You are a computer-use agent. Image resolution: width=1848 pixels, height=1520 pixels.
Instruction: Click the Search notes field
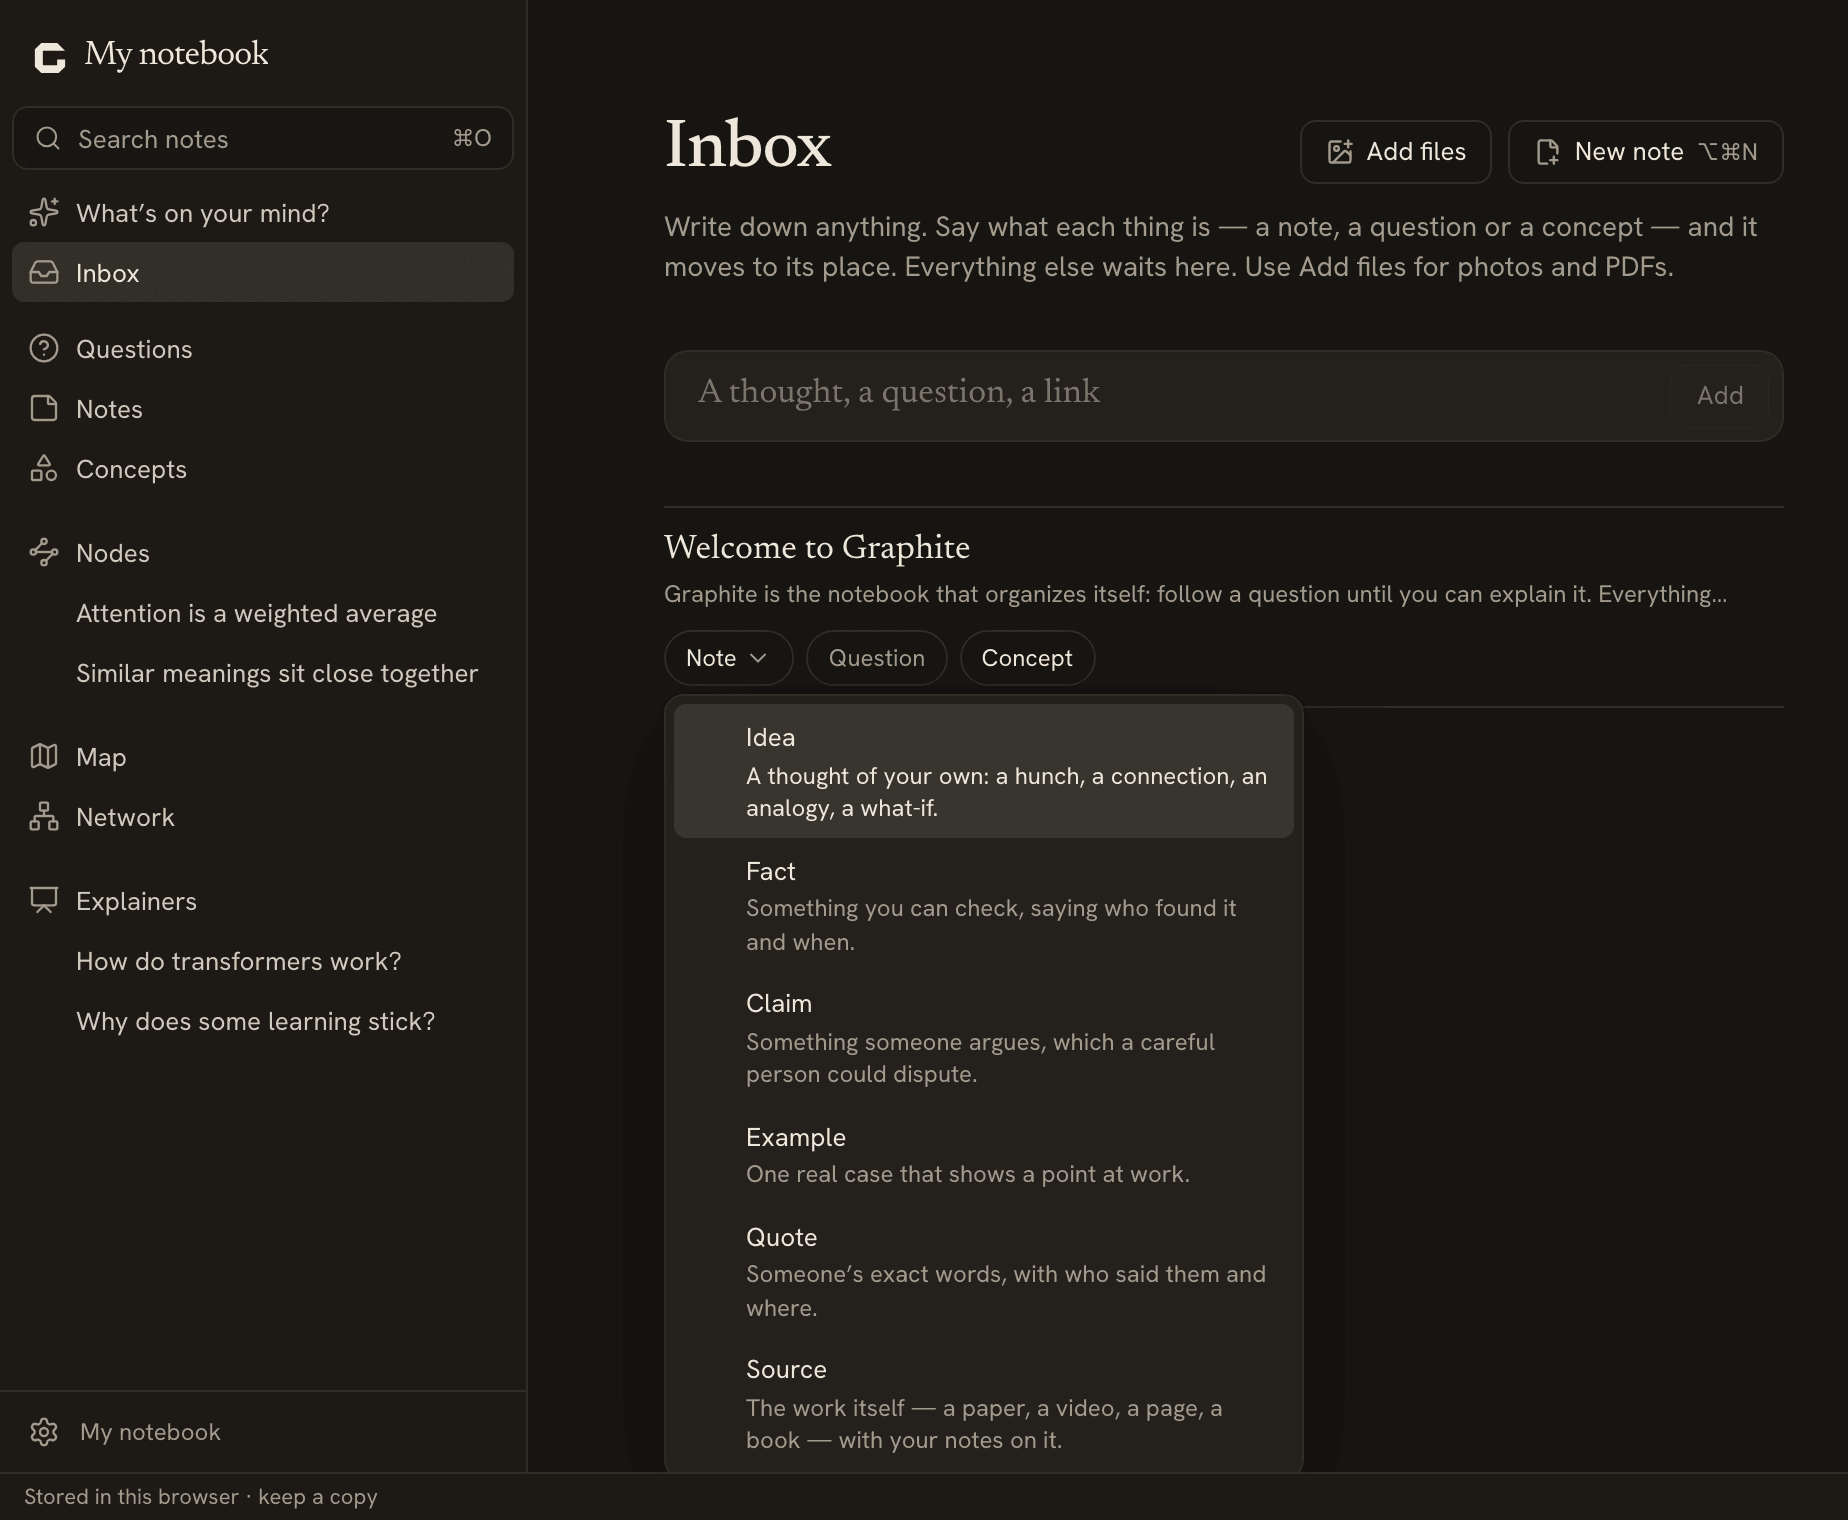click(263, 138)
